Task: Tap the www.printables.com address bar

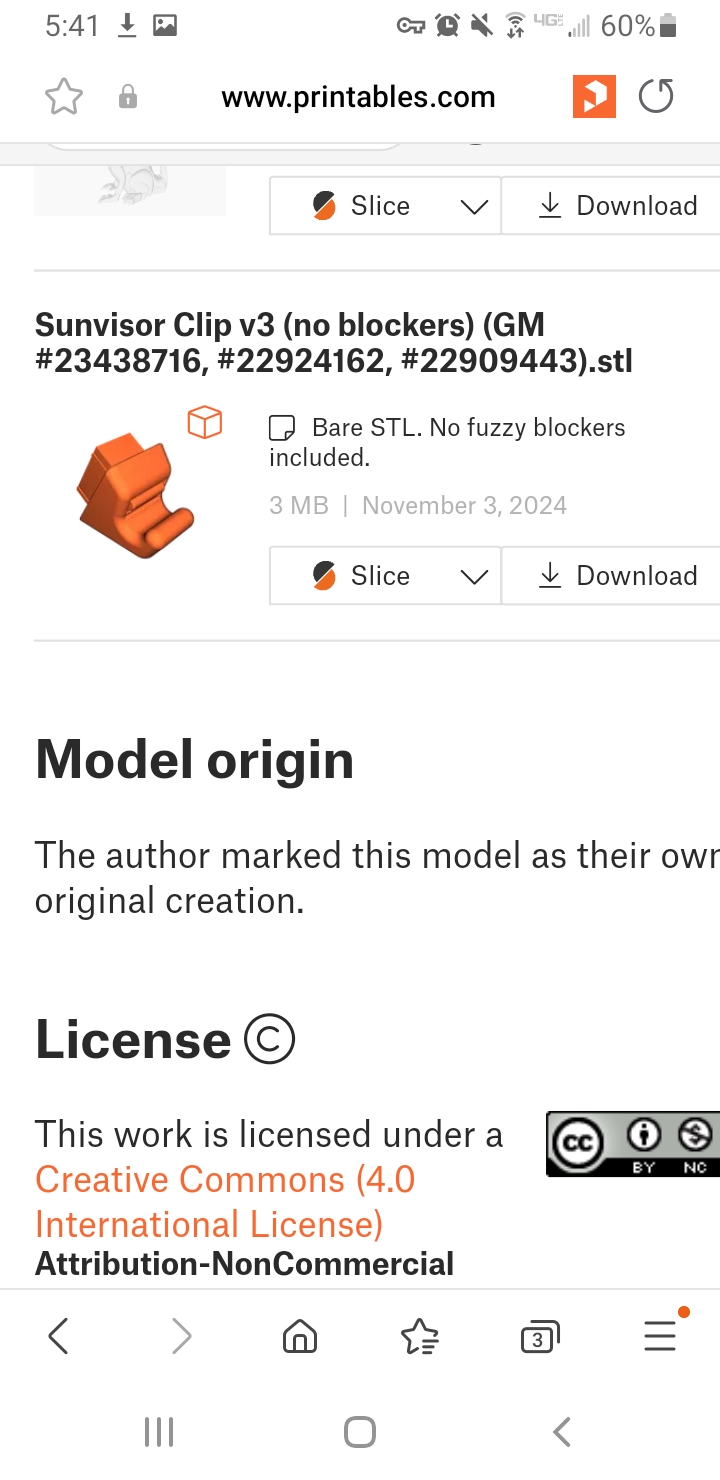Action: click(358, 97)
